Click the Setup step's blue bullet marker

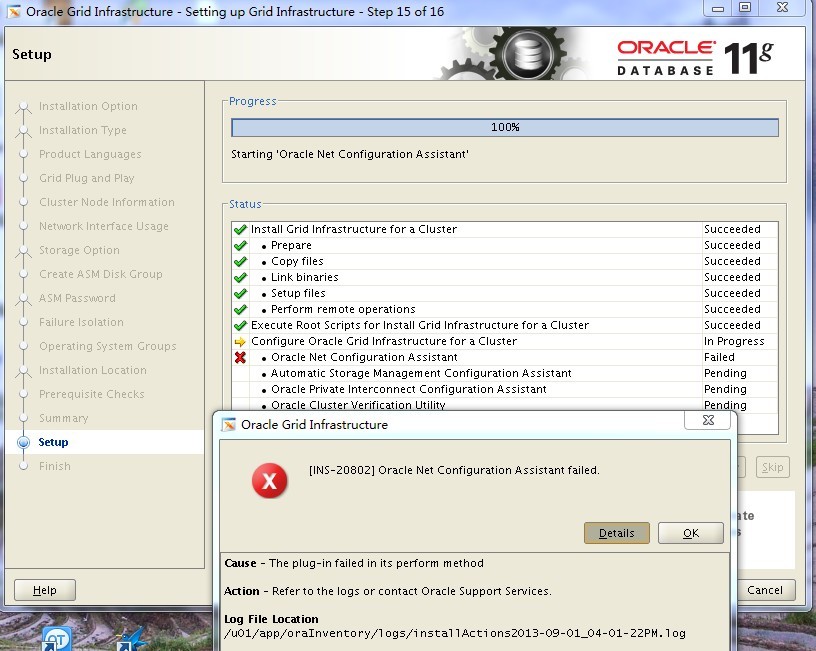coord(23,442)
